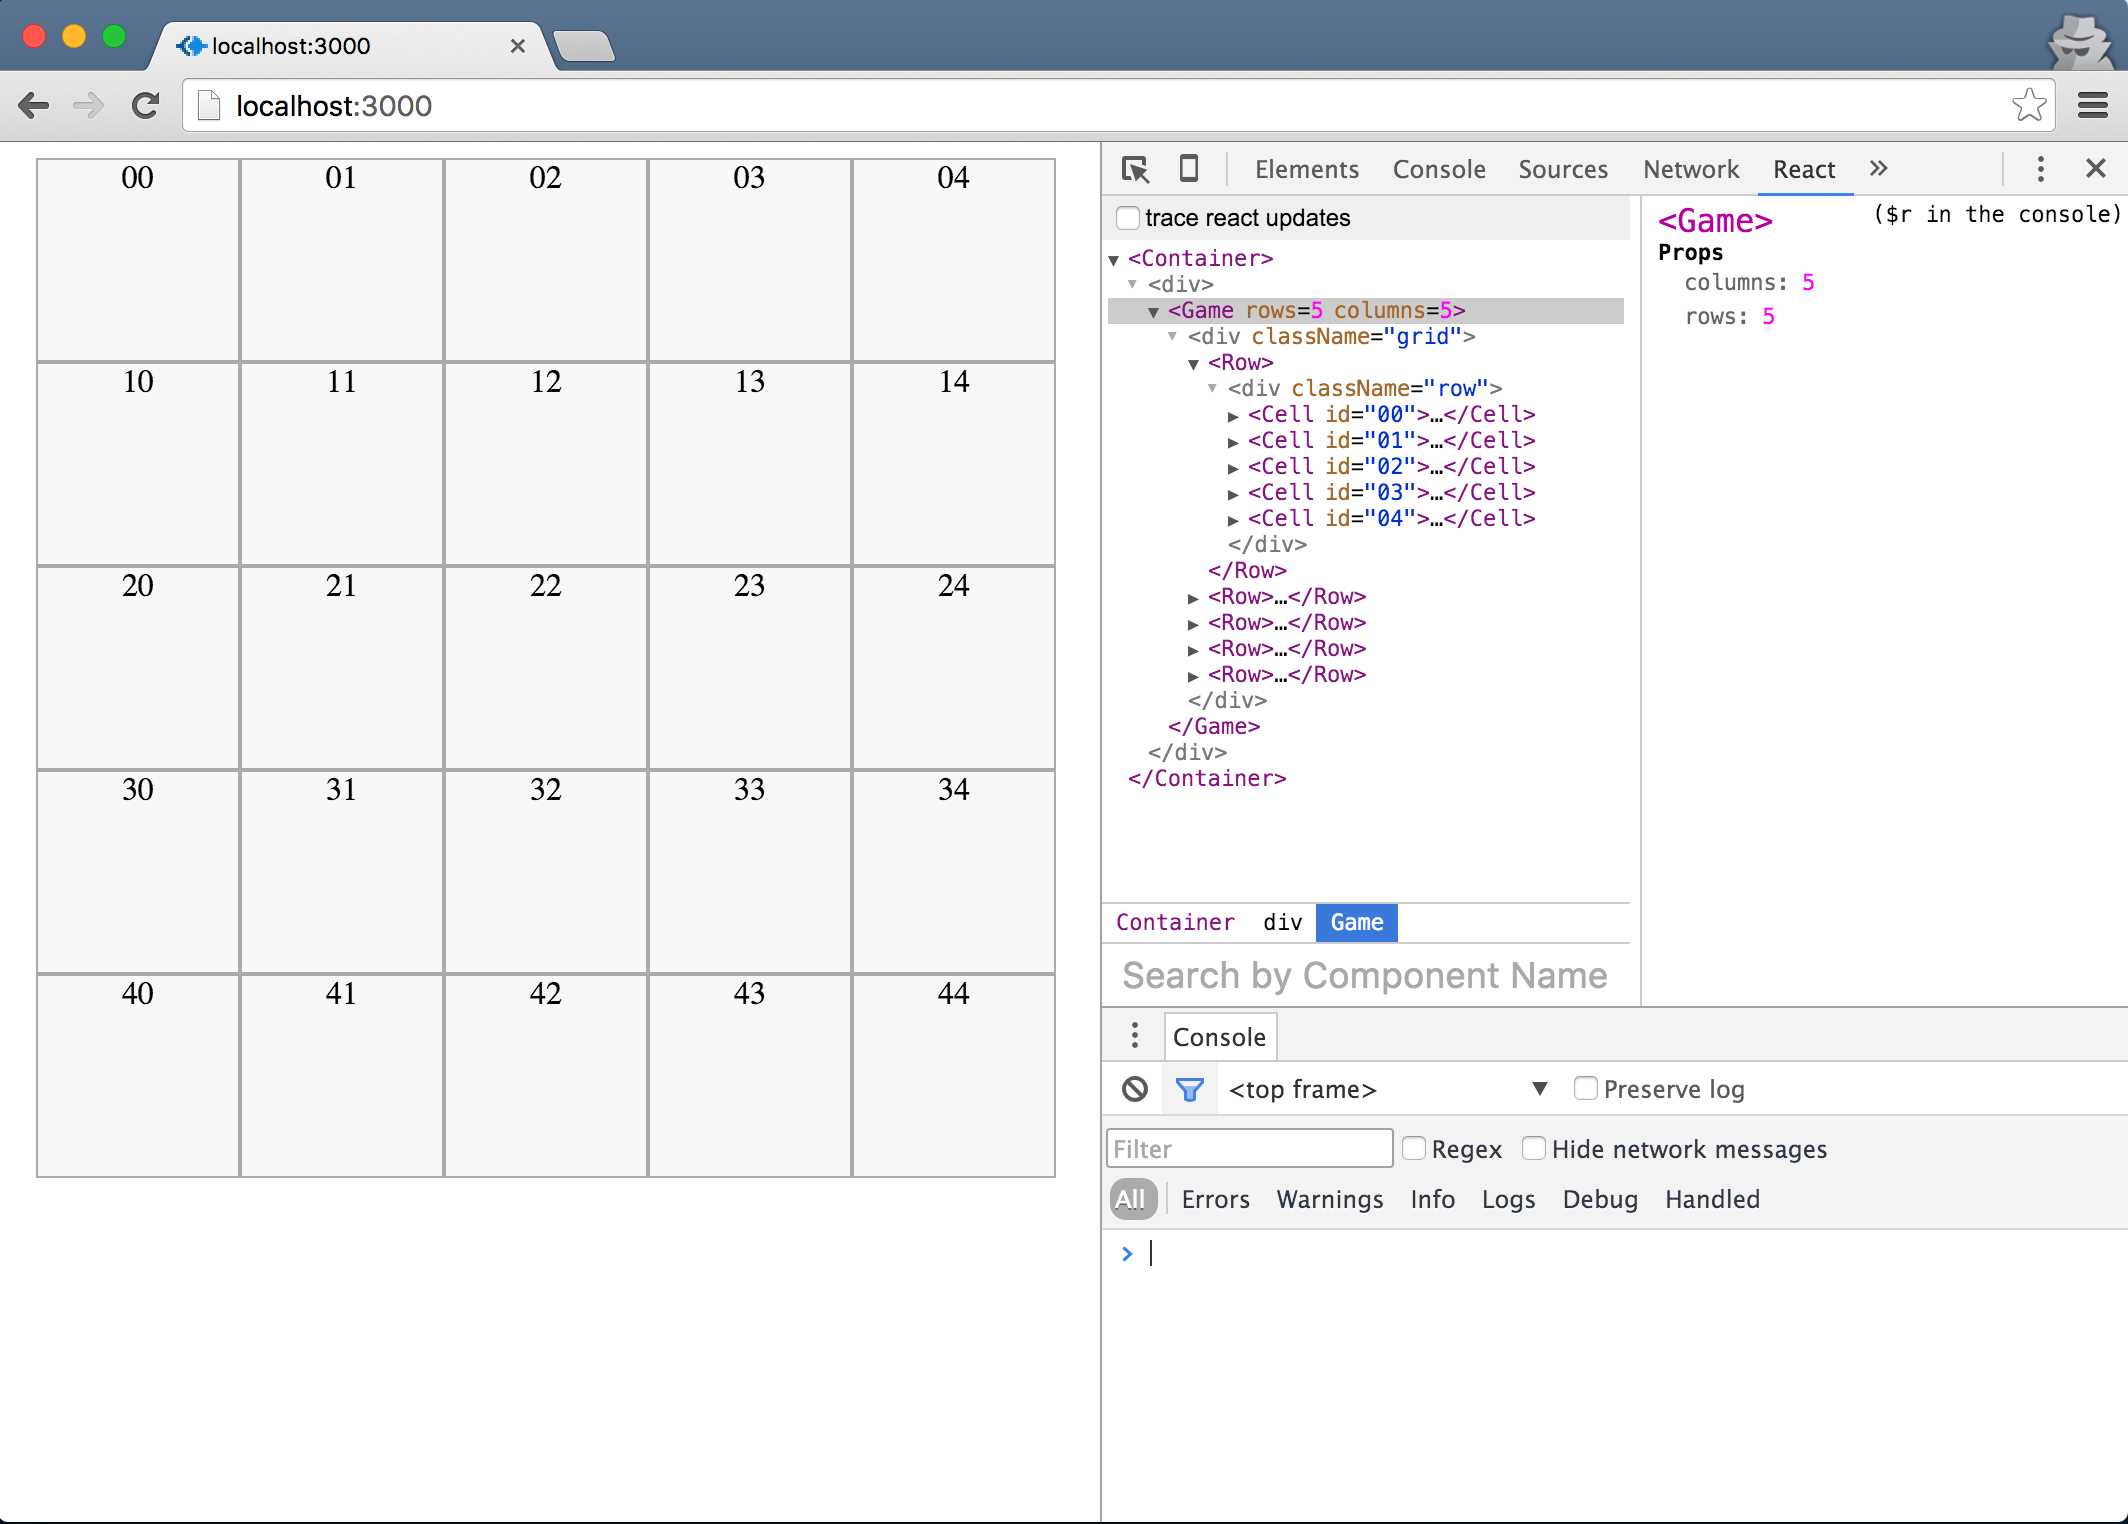
Task: Click the inspect element picker icon
Action: pyautogui.click(x=1135, y=169)
